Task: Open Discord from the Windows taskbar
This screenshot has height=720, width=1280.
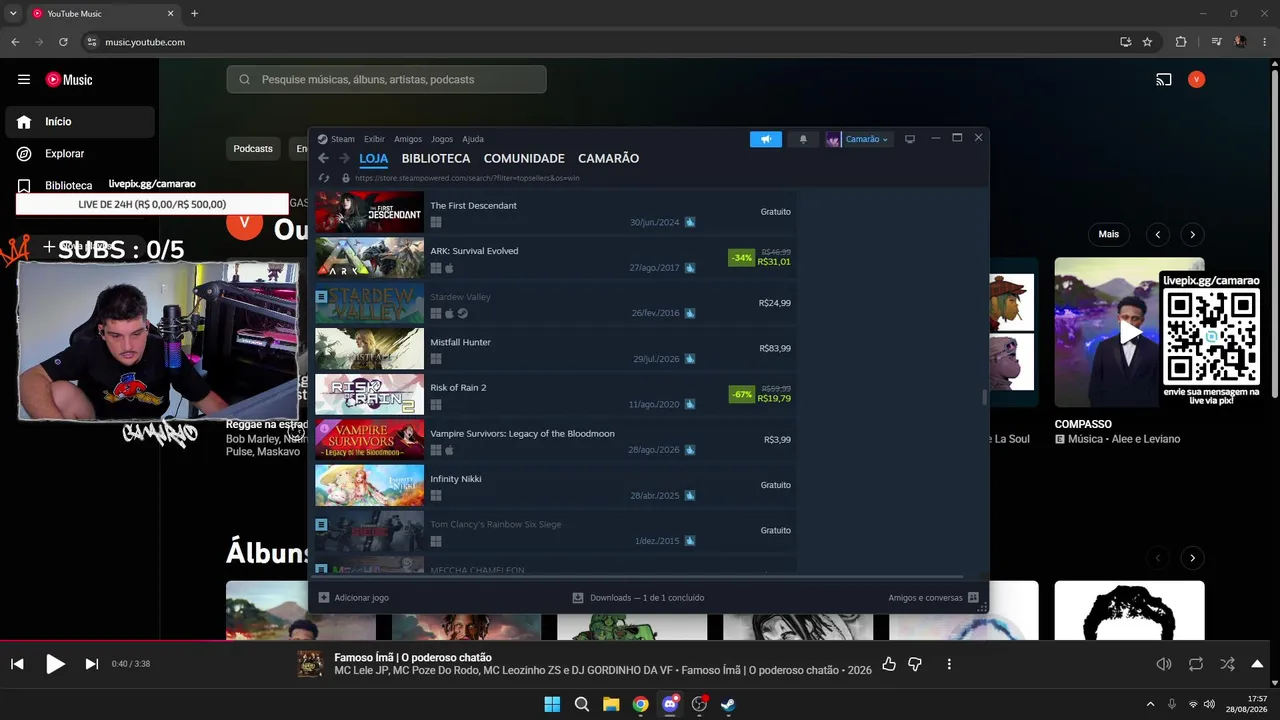Action: pos(670,704)
